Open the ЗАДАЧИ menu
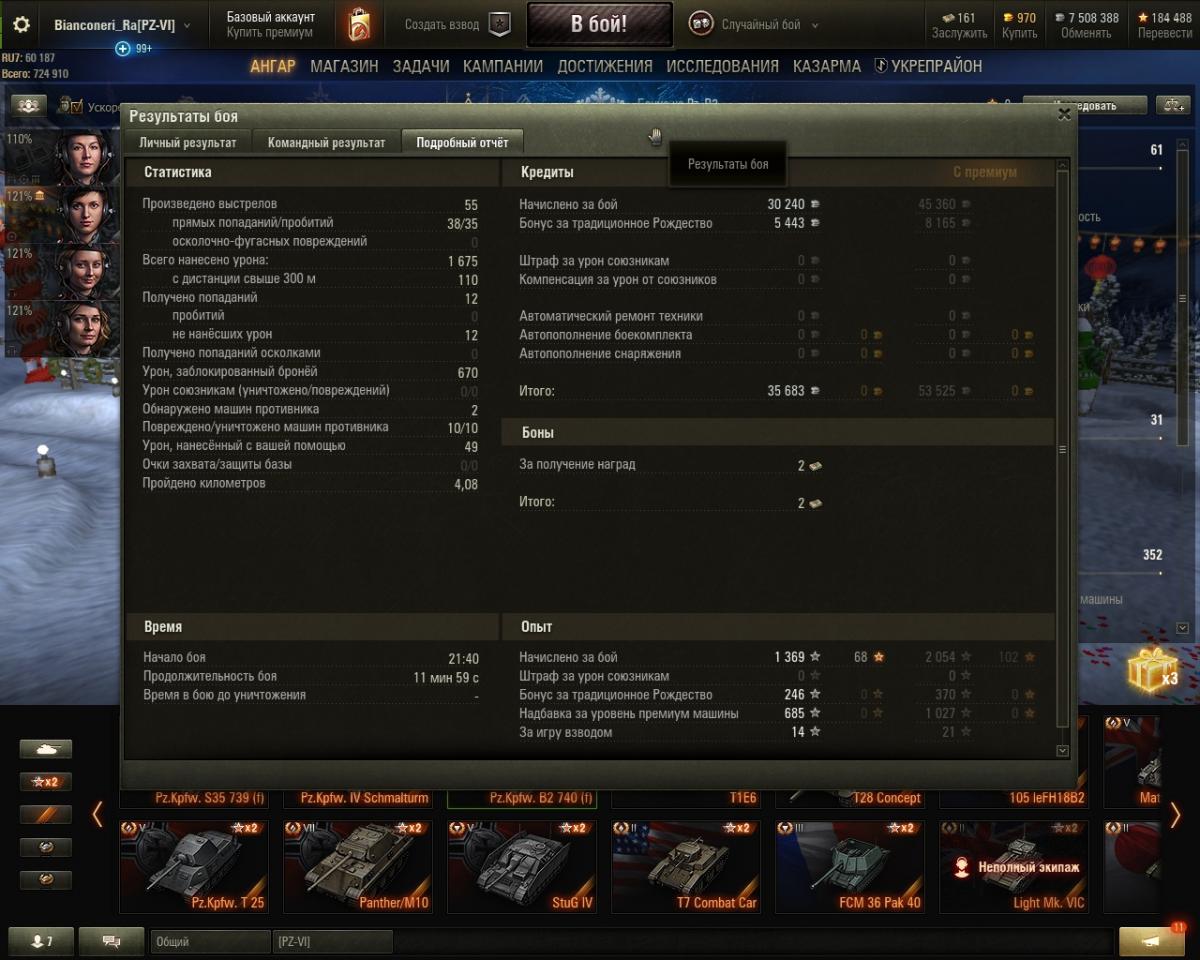This screenshot has height=960, width=1200. 421,66
